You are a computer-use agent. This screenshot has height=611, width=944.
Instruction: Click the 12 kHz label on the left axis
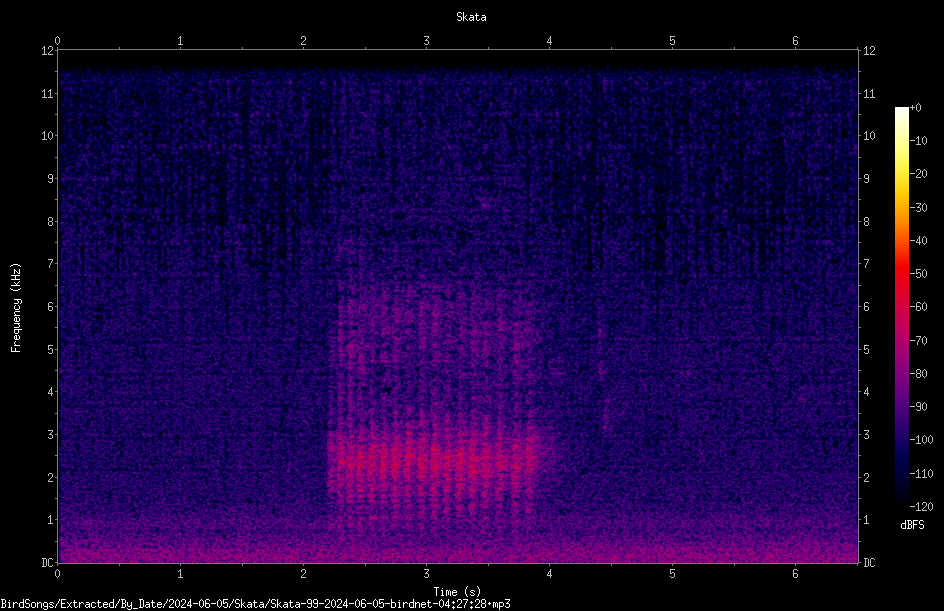48,51
